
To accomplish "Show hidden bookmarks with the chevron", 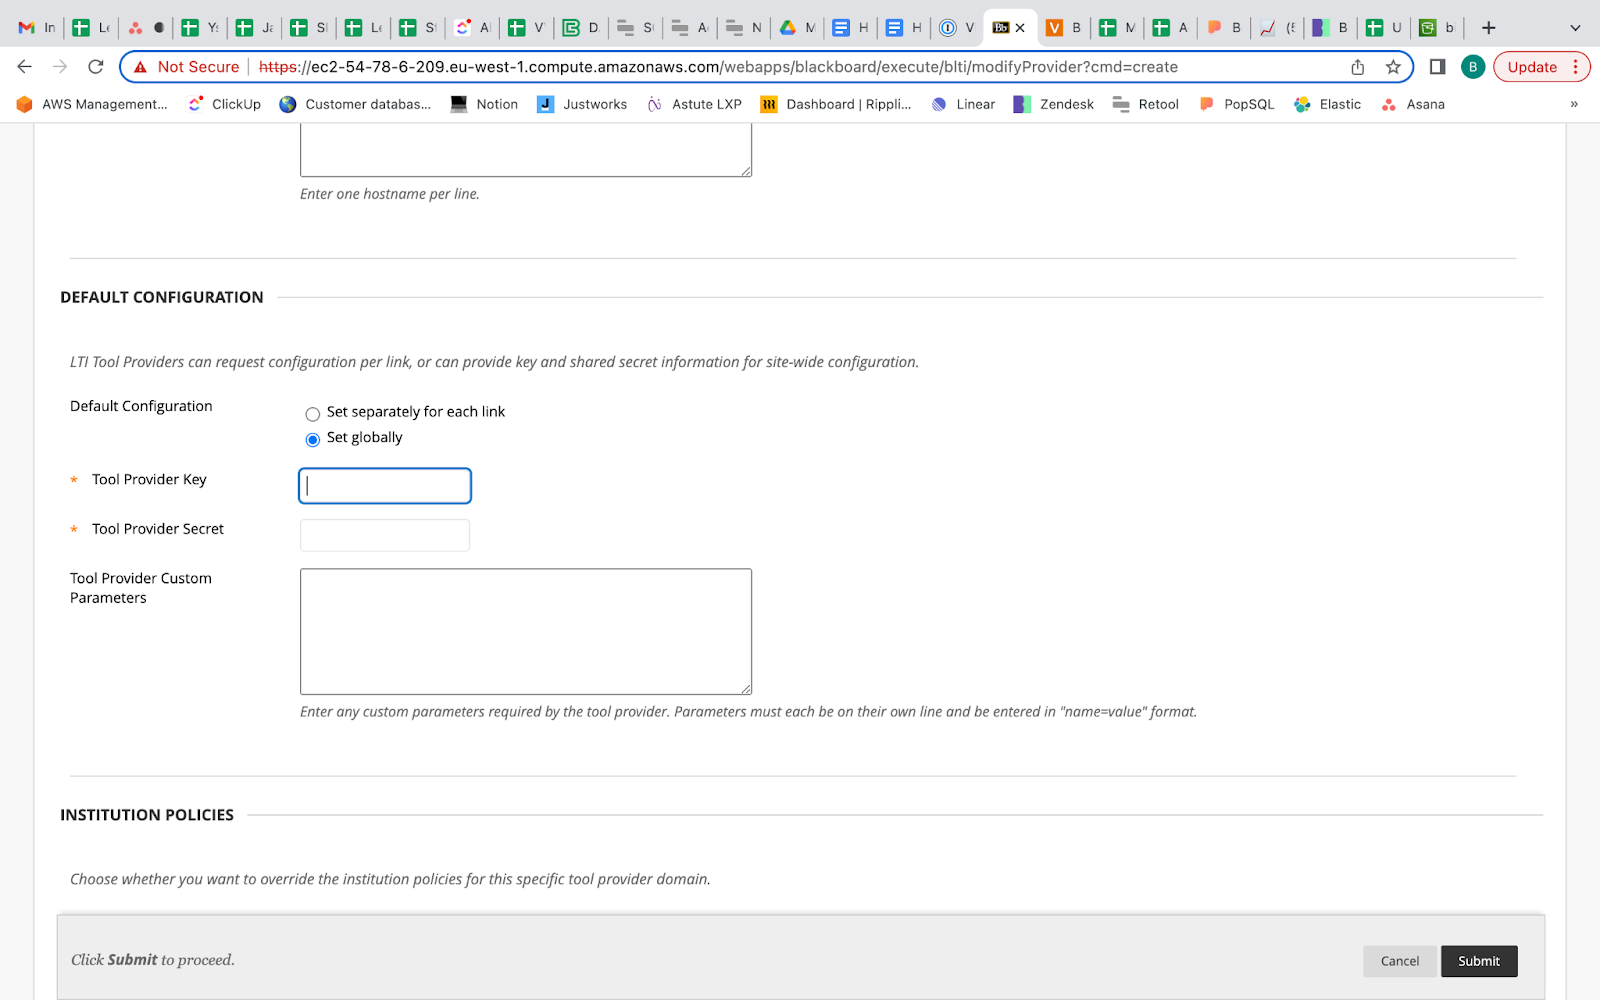I will [1574, 104].
